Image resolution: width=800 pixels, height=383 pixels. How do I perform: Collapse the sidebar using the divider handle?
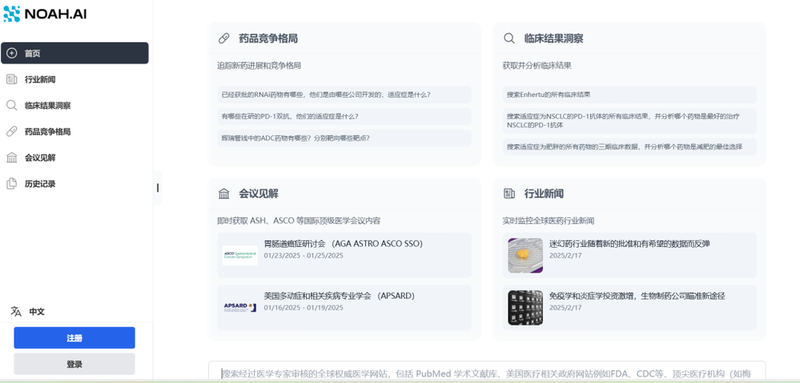[158, 188]
